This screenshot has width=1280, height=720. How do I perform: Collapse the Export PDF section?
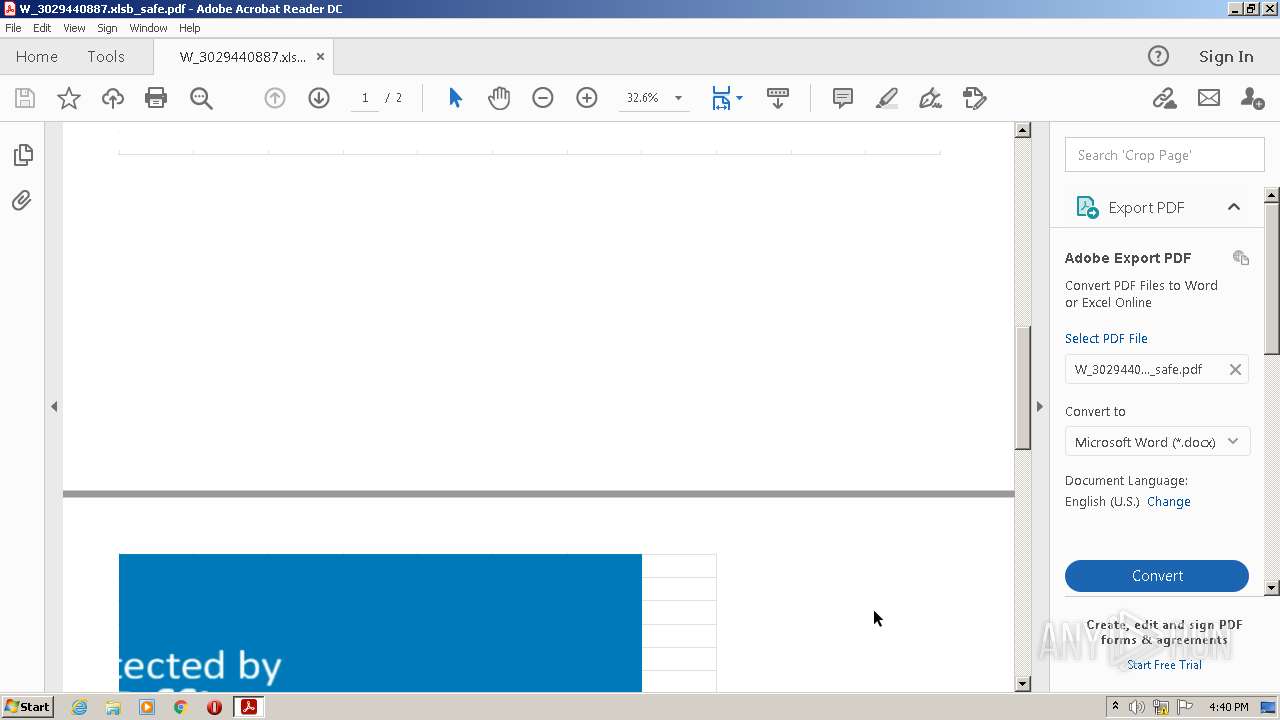1234,207
